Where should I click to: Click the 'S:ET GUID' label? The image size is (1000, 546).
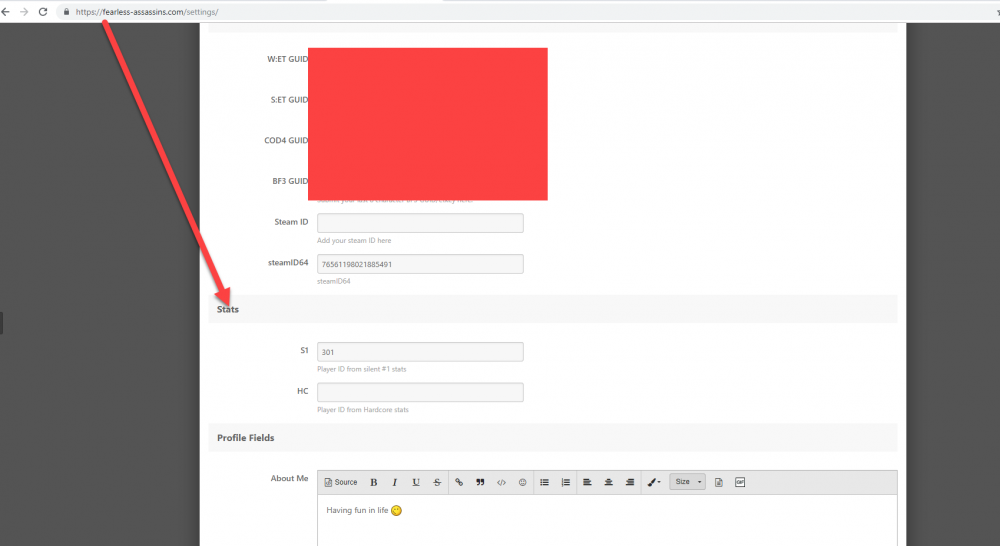290,100
